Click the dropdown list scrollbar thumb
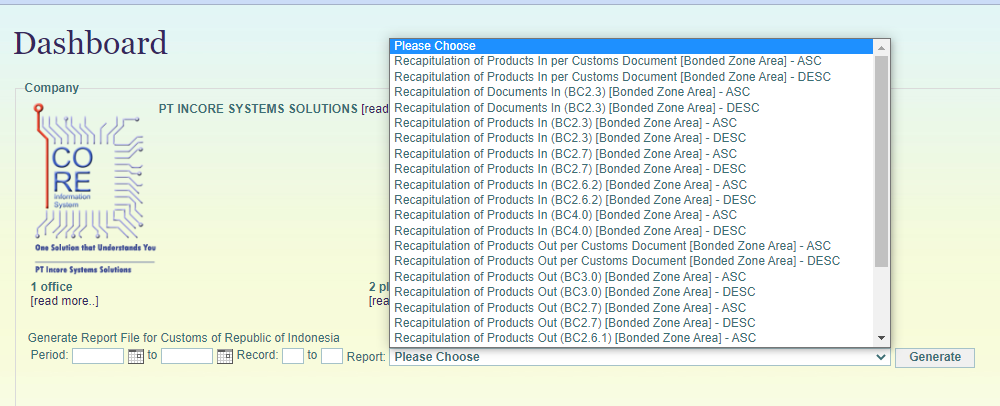 coord(881,161)
